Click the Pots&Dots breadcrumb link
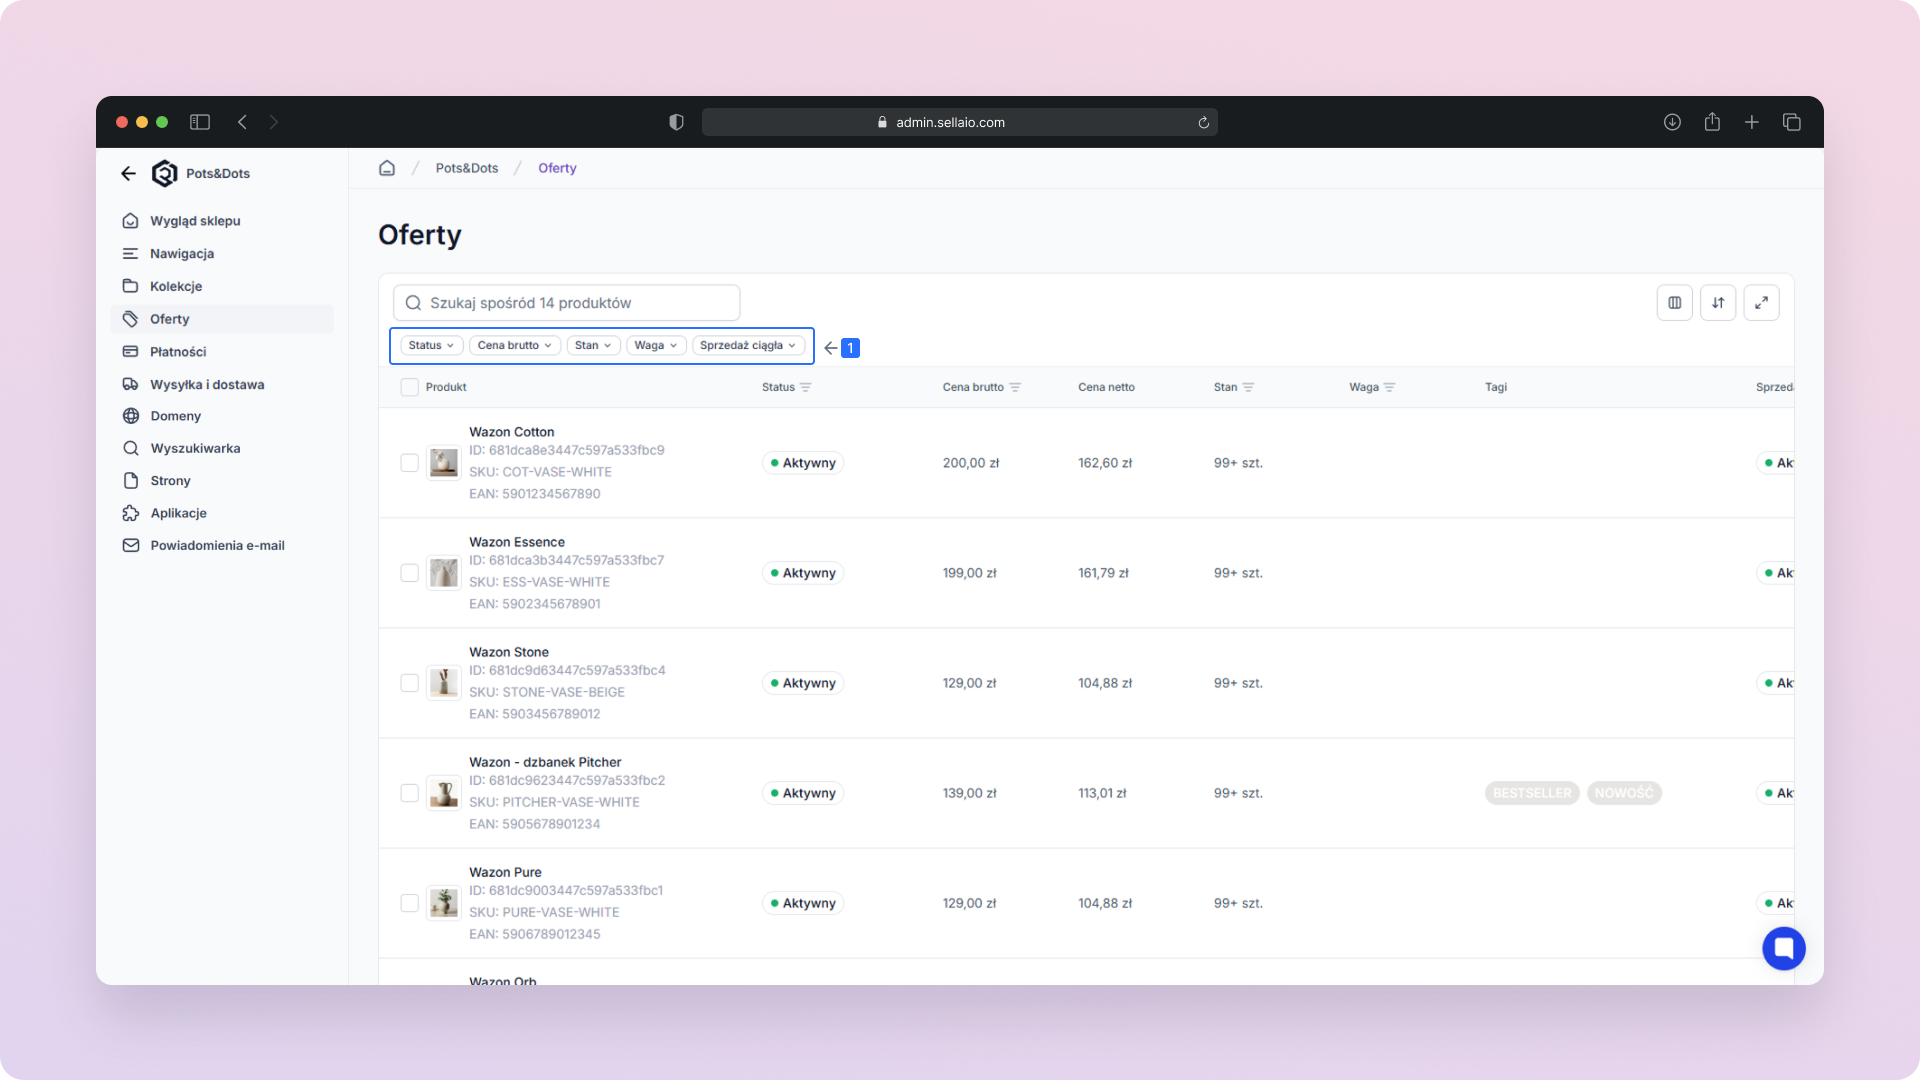 pos(466,168)
